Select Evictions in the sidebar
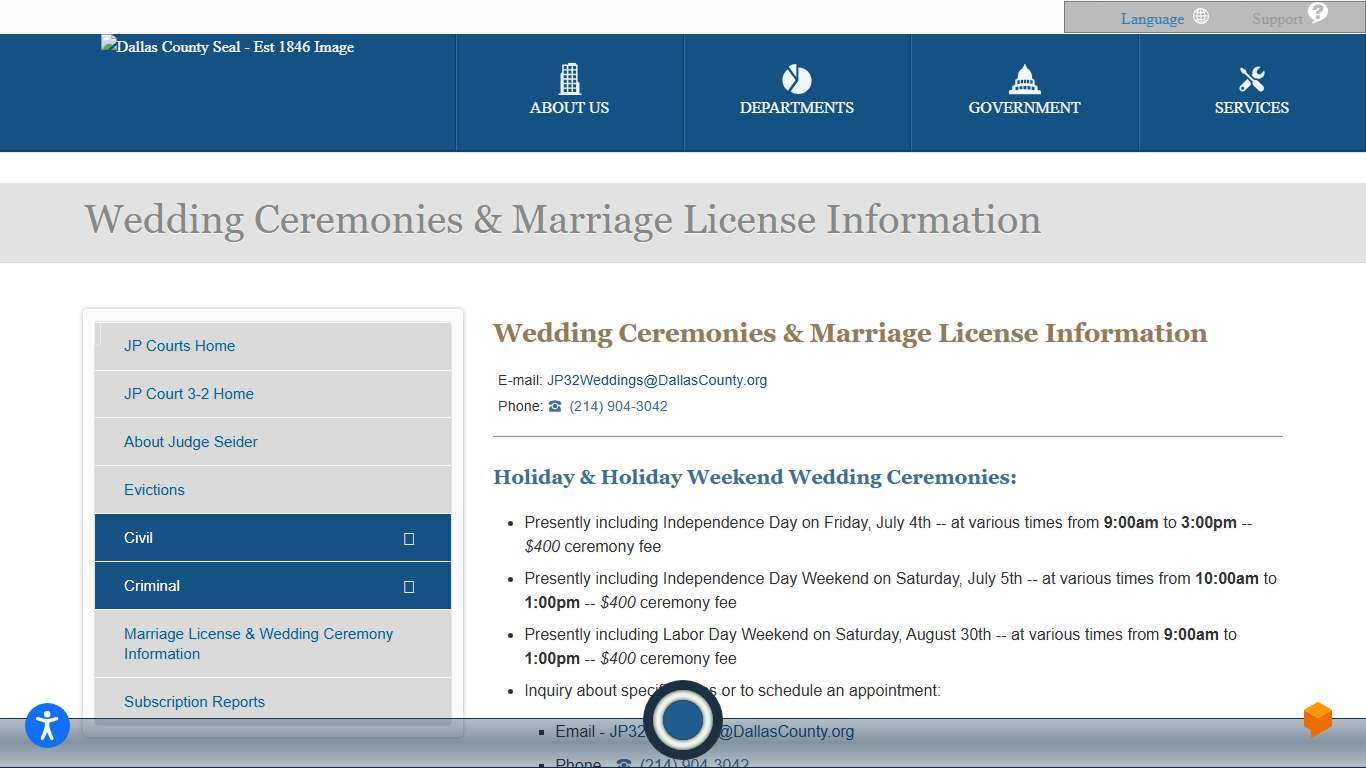This screenshot has width=1366, height=768. tap(154, 490)
